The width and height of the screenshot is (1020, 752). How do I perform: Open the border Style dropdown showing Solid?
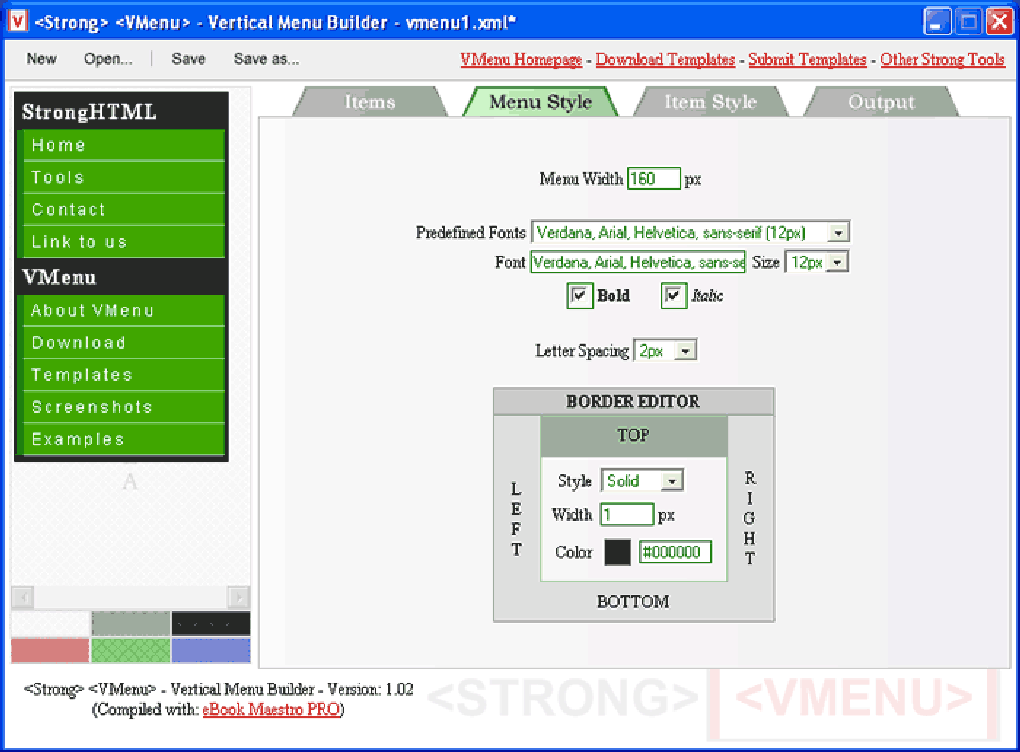673,480
